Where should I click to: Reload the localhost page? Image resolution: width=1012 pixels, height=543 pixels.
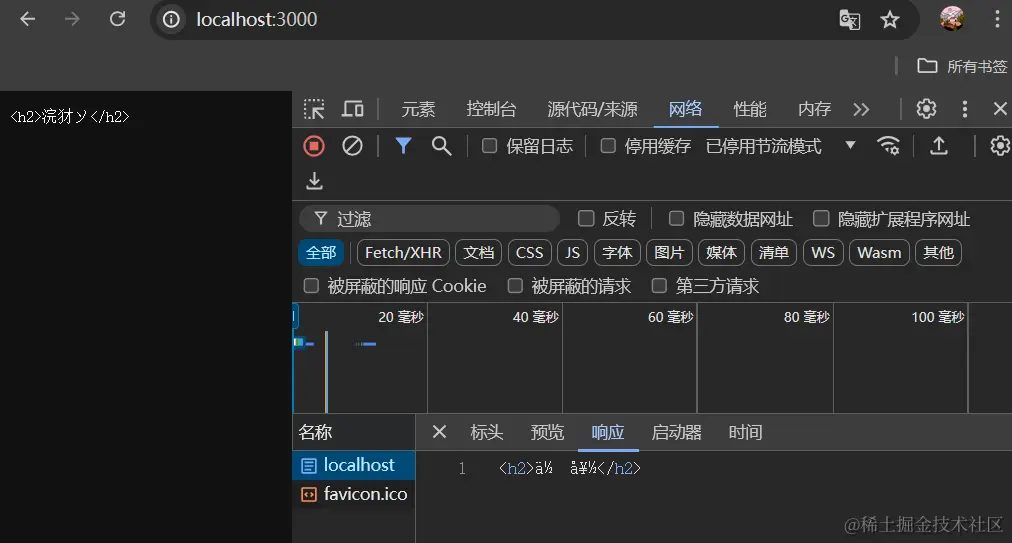117,19
